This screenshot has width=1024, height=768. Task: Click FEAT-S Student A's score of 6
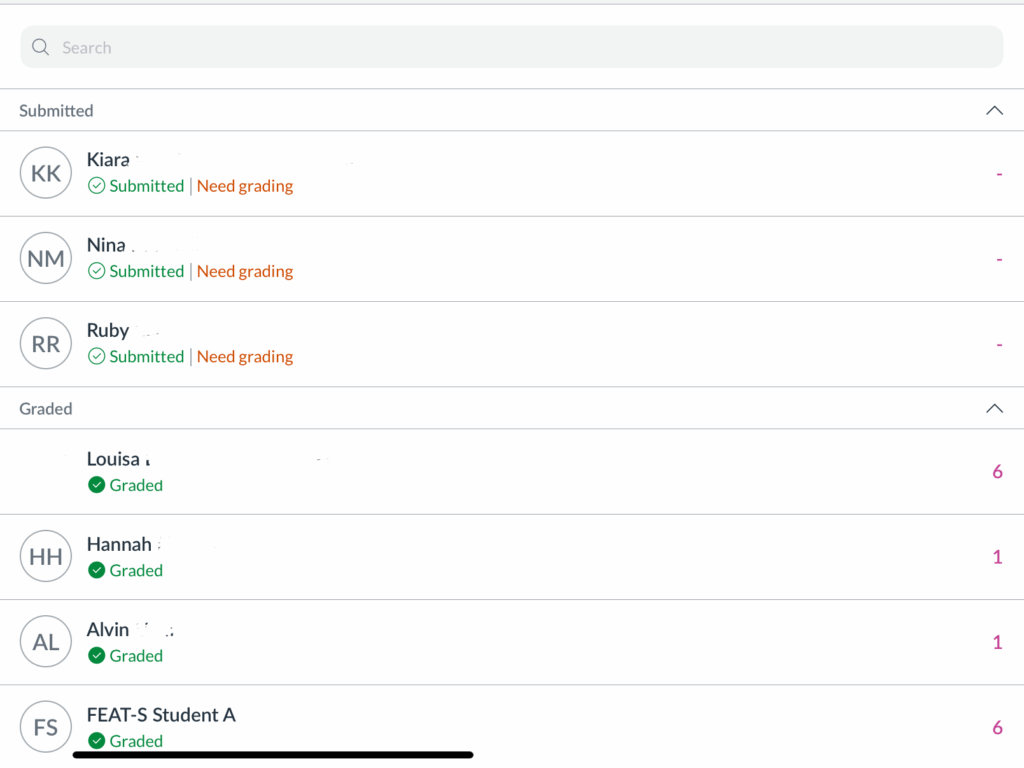[997, 727]
